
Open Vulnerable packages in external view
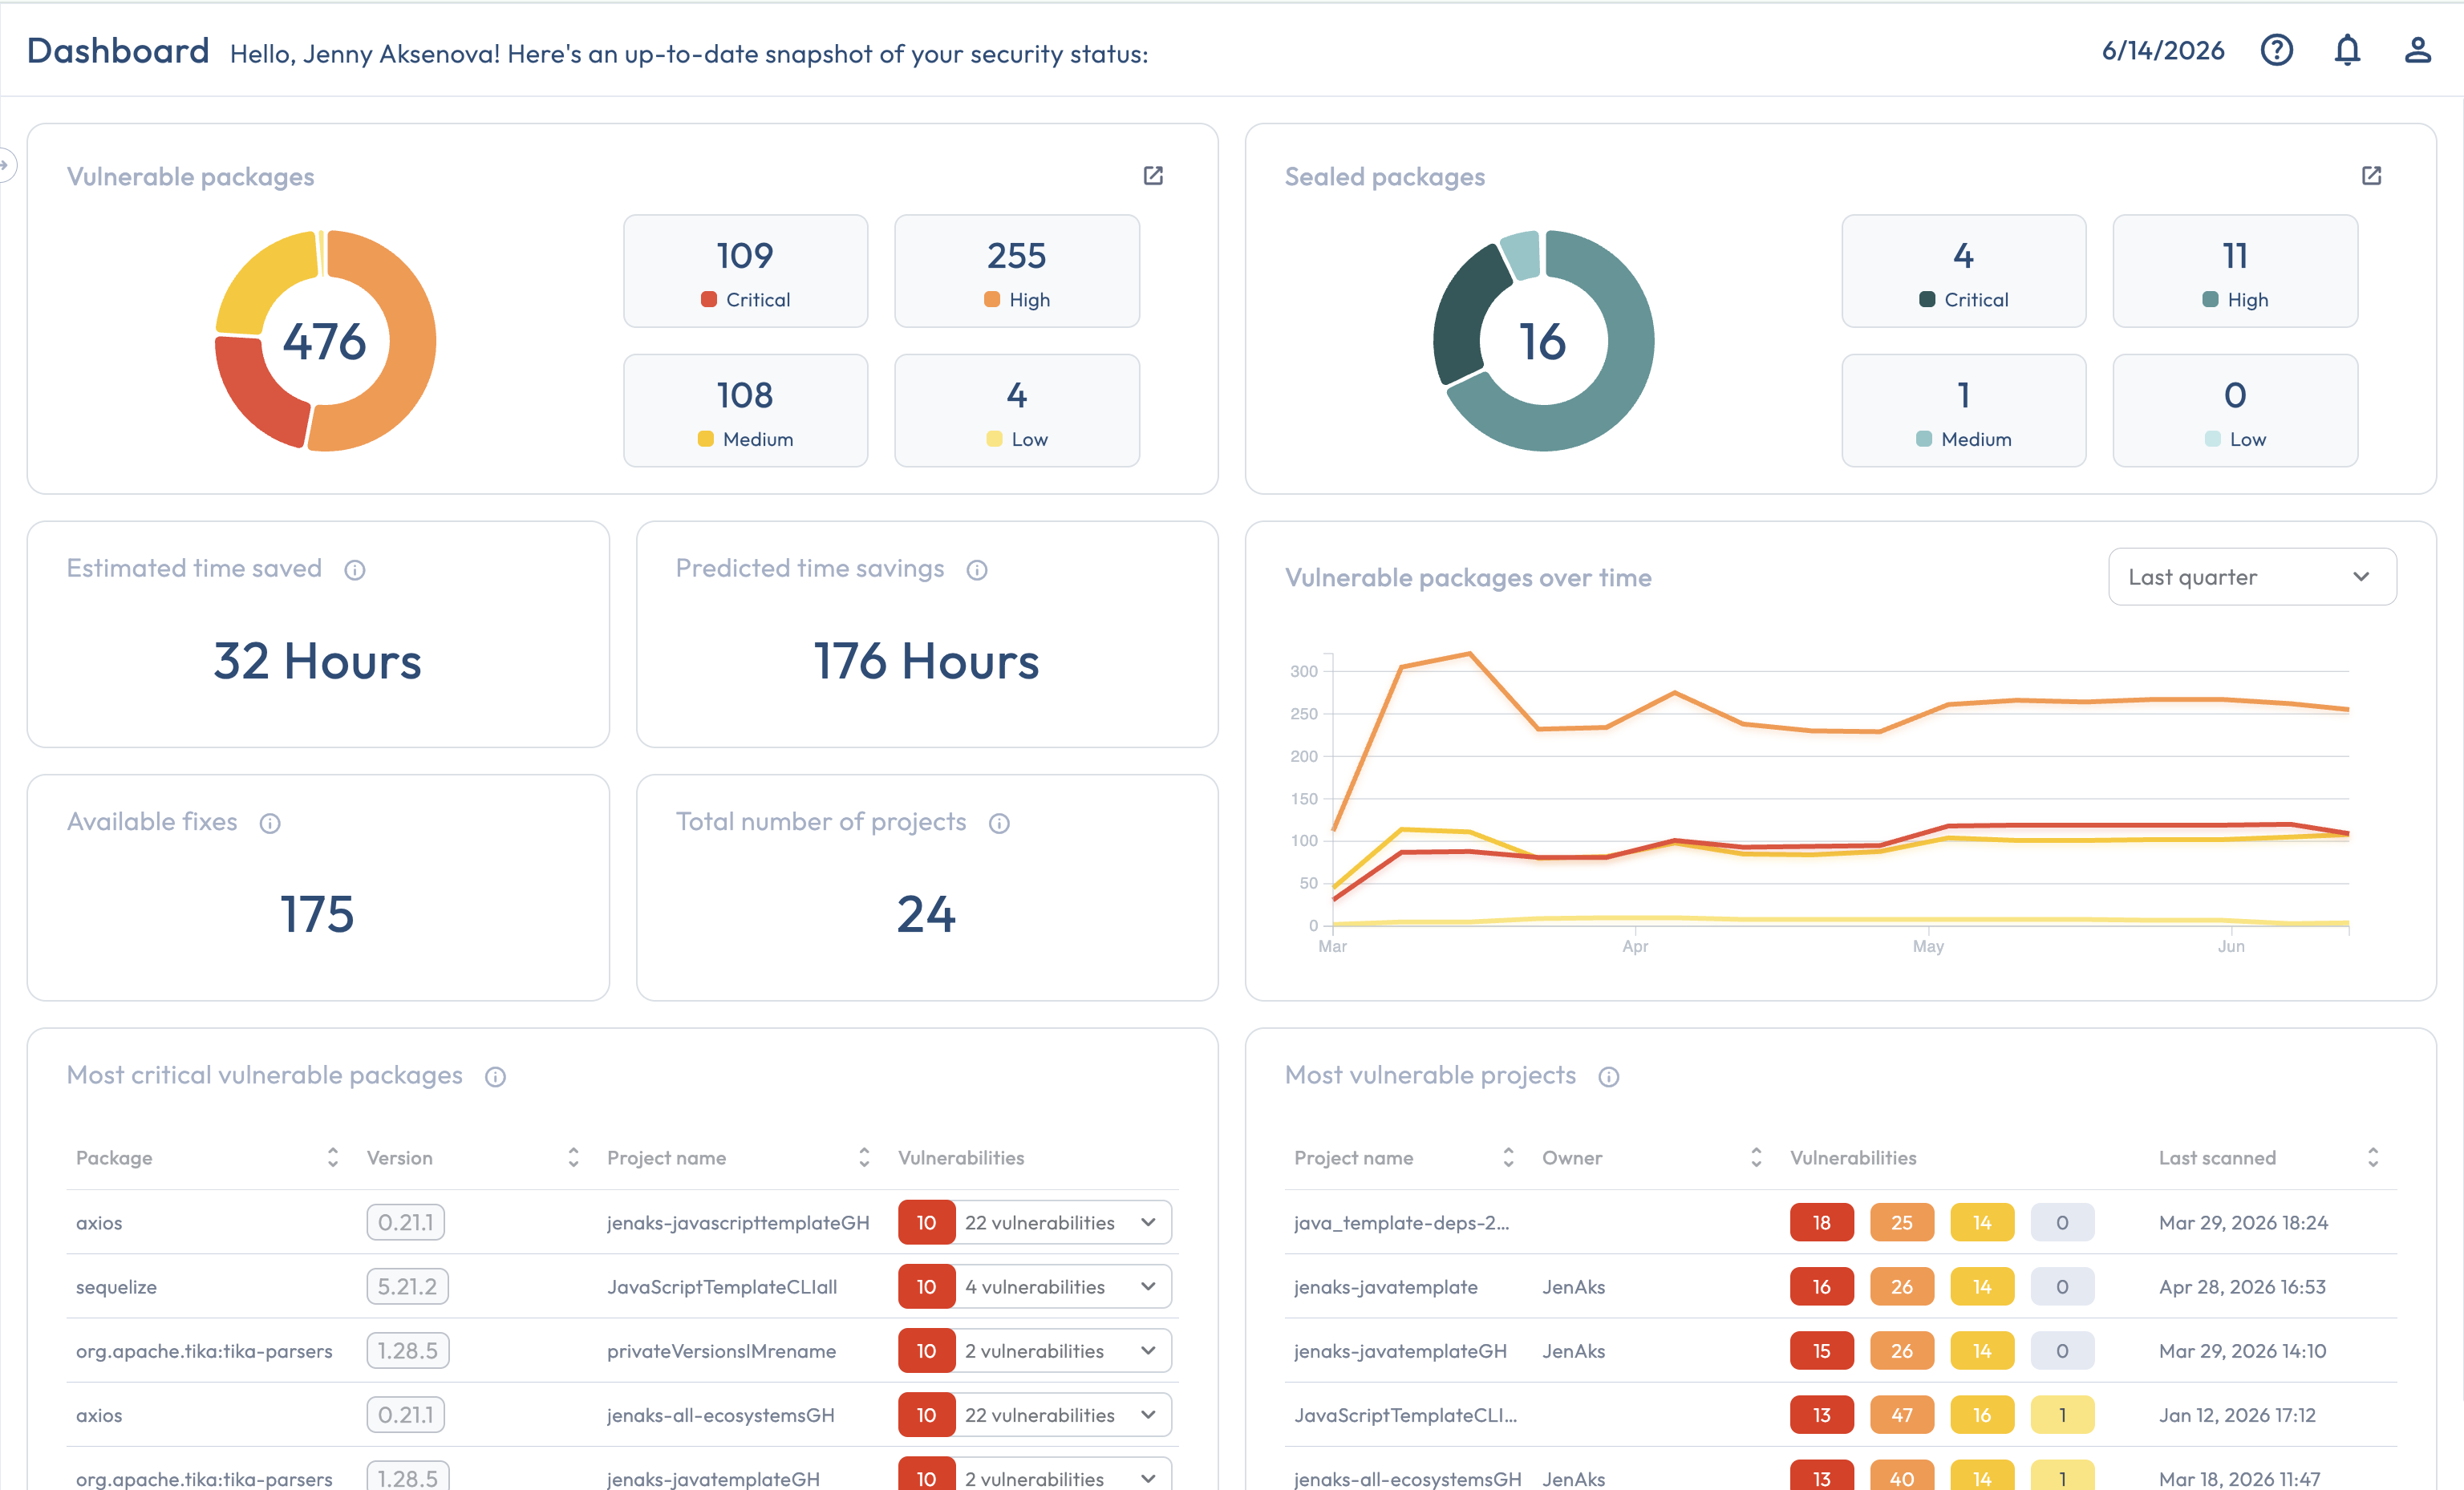coord(1153,176)
